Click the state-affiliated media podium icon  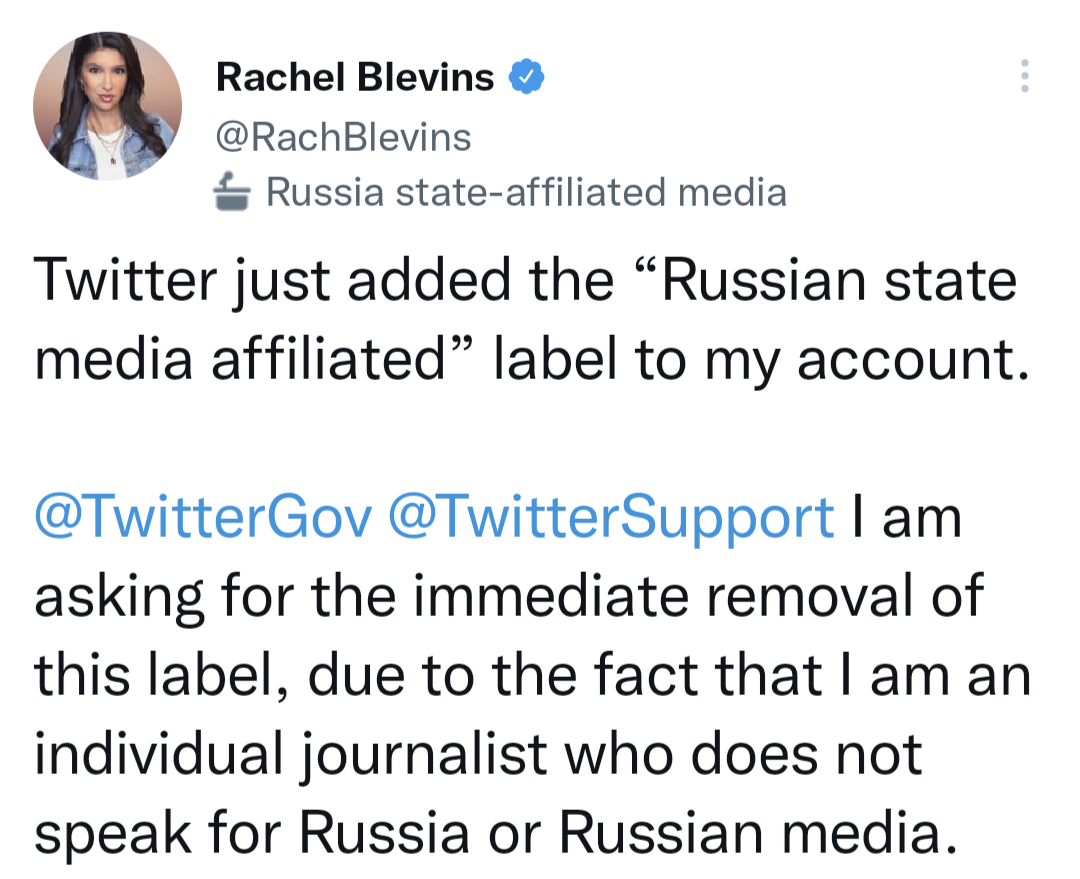[x=234, y=192]
